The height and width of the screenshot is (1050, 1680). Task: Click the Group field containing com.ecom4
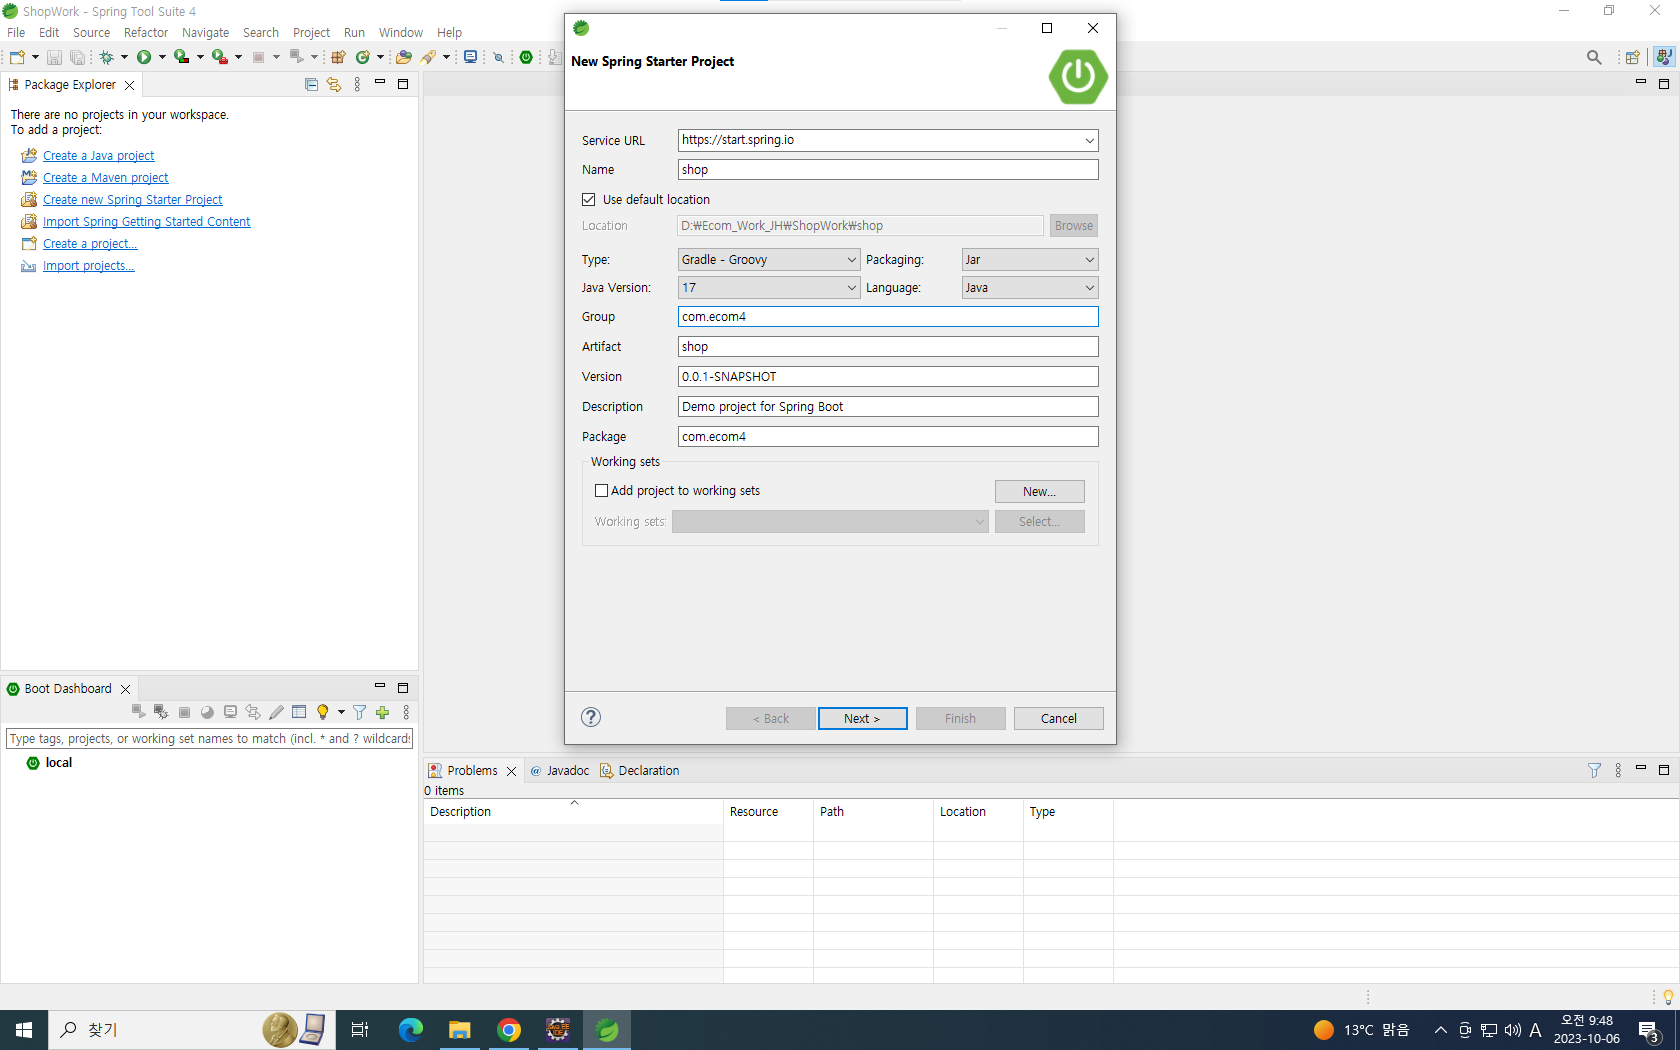[x=888, y=317]
